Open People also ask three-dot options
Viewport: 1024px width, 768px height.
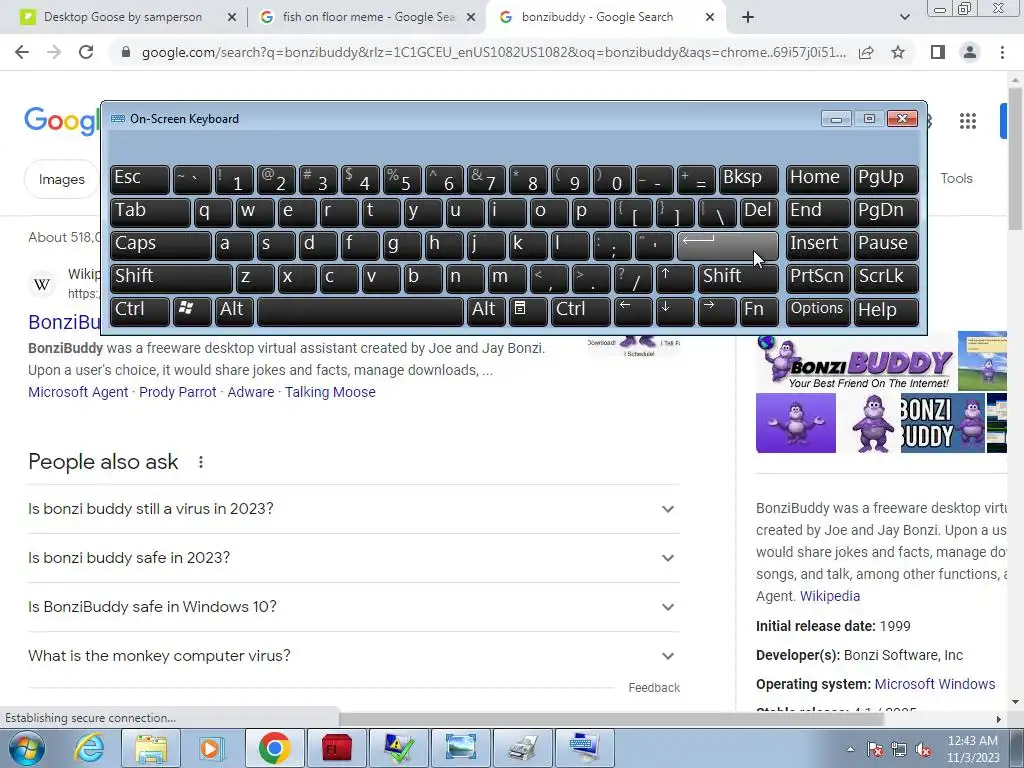pyautogui.click(x=200, y=462)
